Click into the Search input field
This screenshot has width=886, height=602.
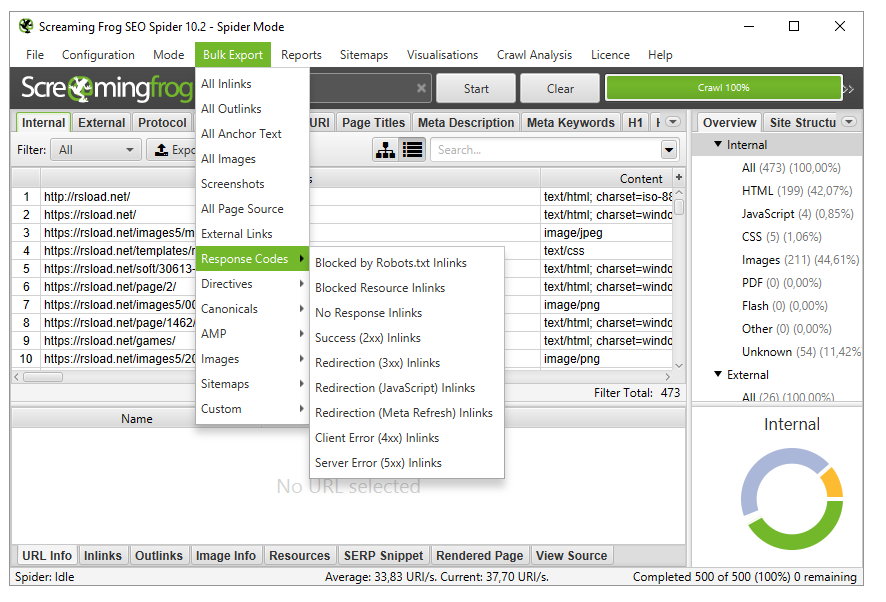546,150
